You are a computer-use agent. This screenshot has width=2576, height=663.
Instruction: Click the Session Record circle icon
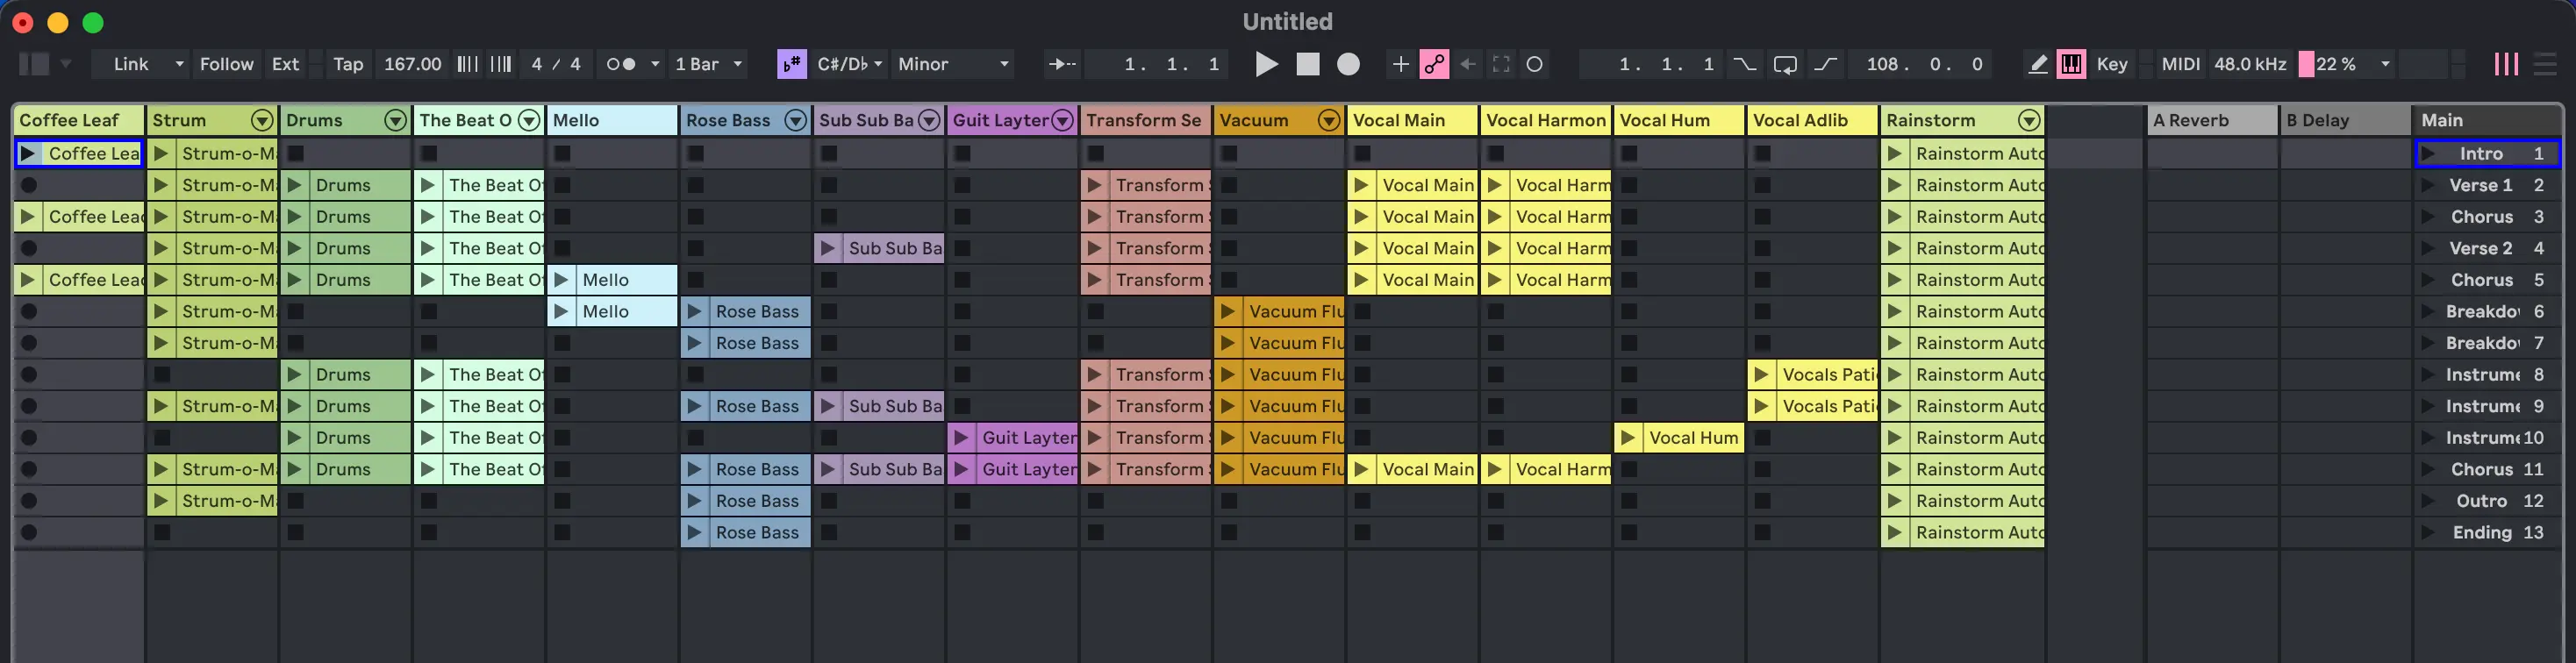click(1534, 64)
